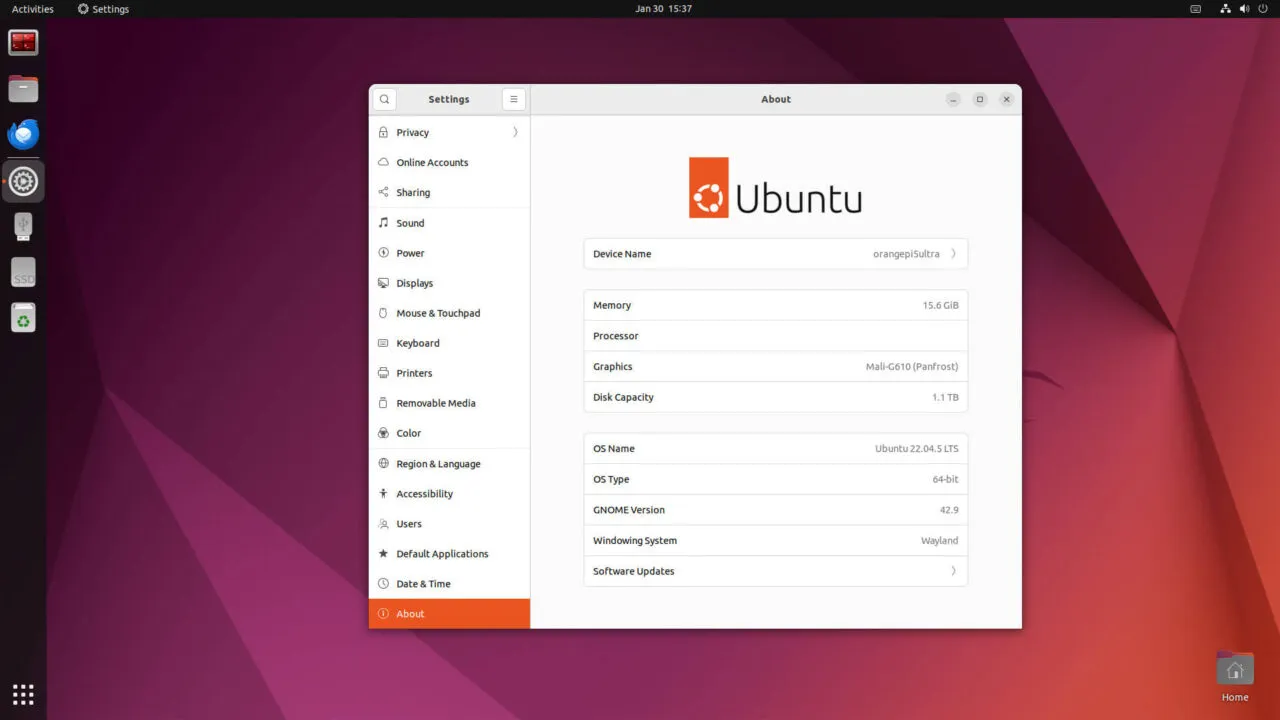Open the SSD drive icon in dock
Viewport: 1280px width, 720px height.
(x=23, y=273)
